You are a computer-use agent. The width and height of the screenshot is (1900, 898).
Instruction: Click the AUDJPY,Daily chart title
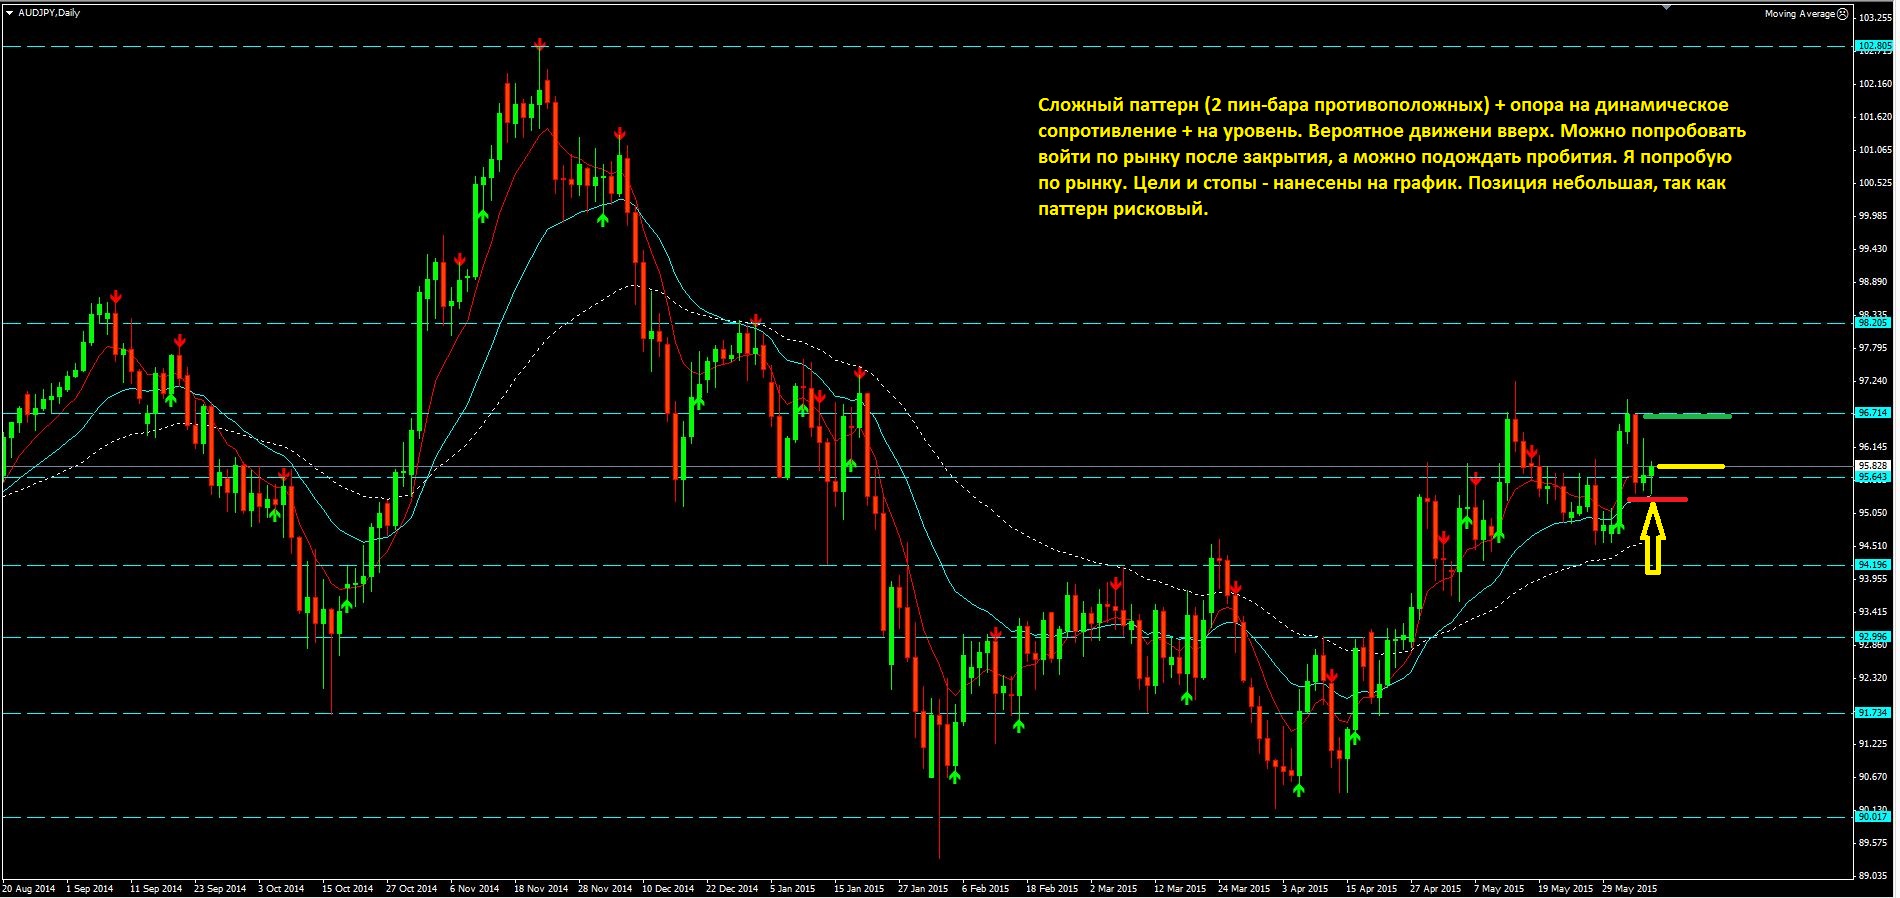[49, 13]
